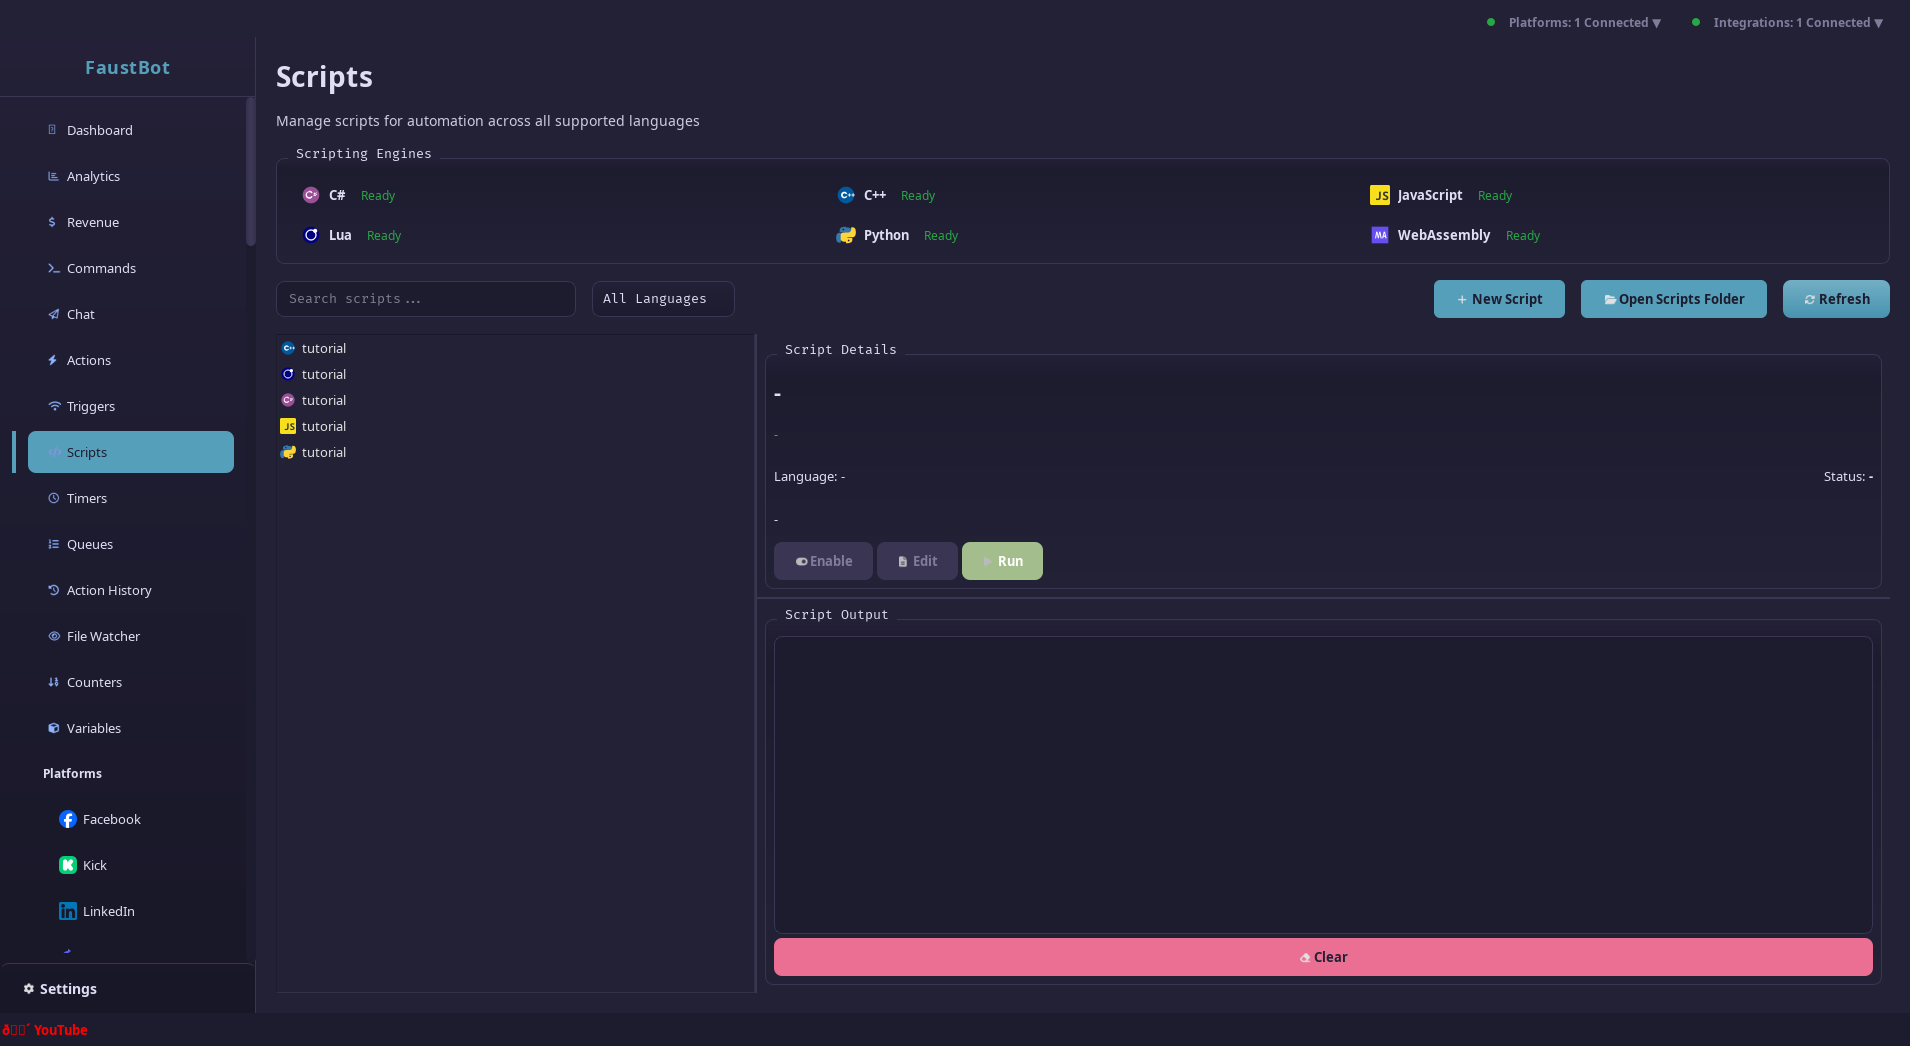The width and height of the screenshot is (1910, 1046).
Task: Select the Chat icon in the sidebar
Action: click(53, 314)
